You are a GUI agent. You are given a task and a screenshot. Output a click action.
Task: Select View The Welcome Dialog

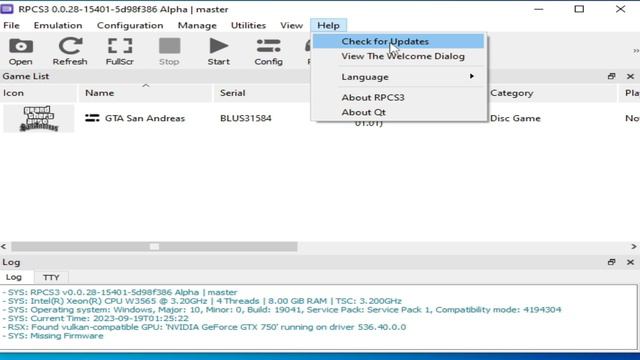coord(398,56)
